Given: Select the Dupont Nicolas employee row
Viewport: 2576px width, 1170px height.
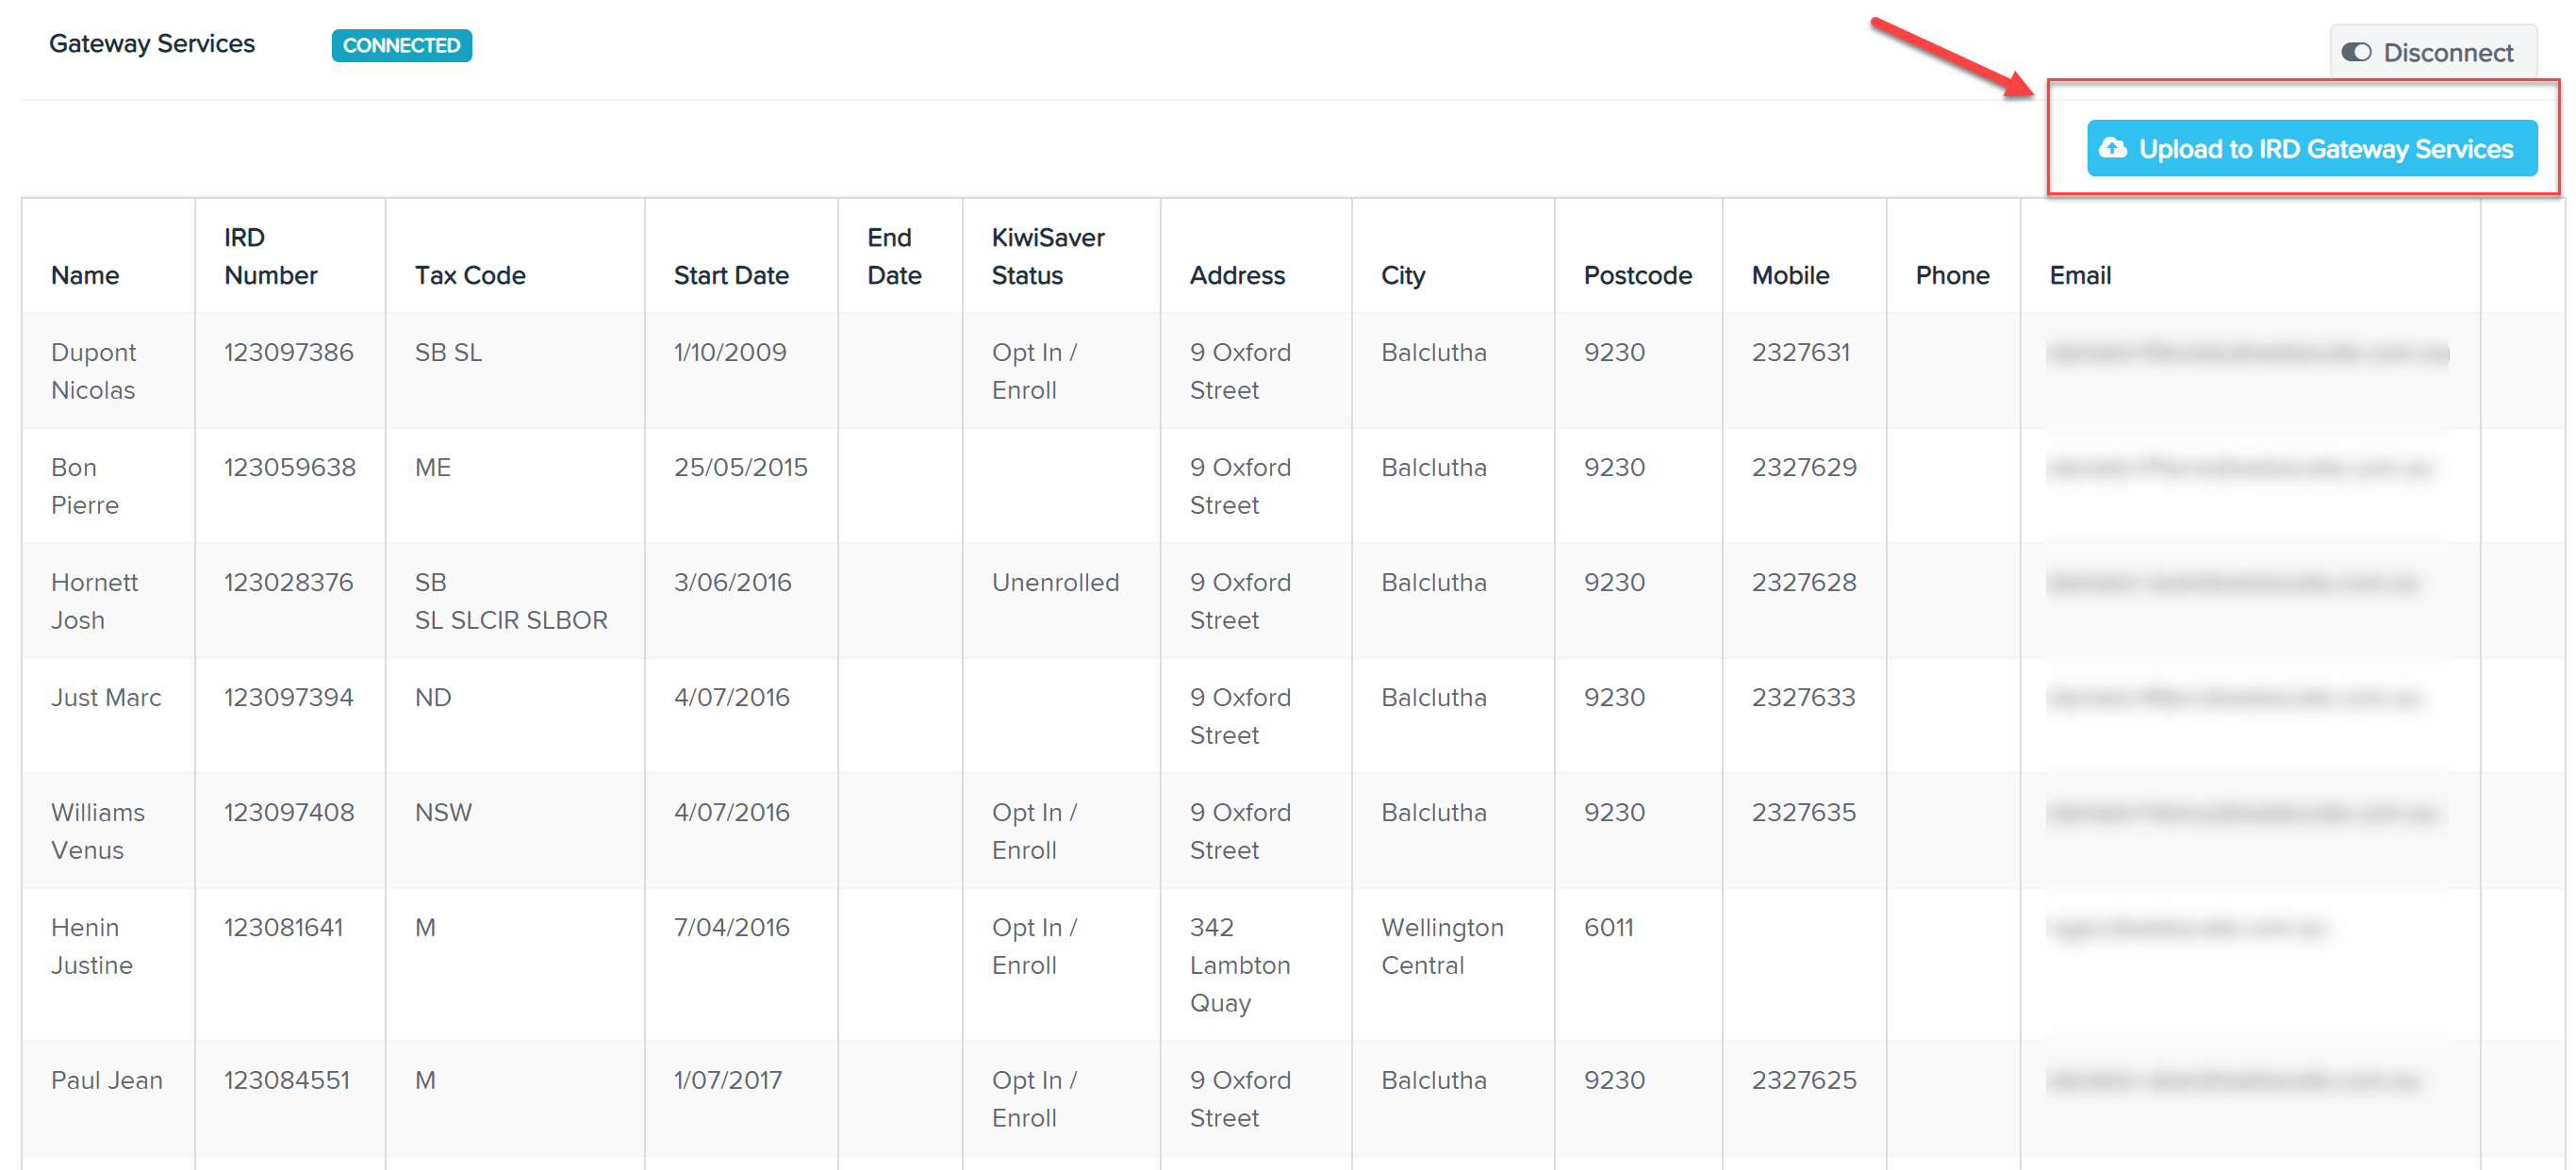Looking at the screenshot, I should point(1250,371).
